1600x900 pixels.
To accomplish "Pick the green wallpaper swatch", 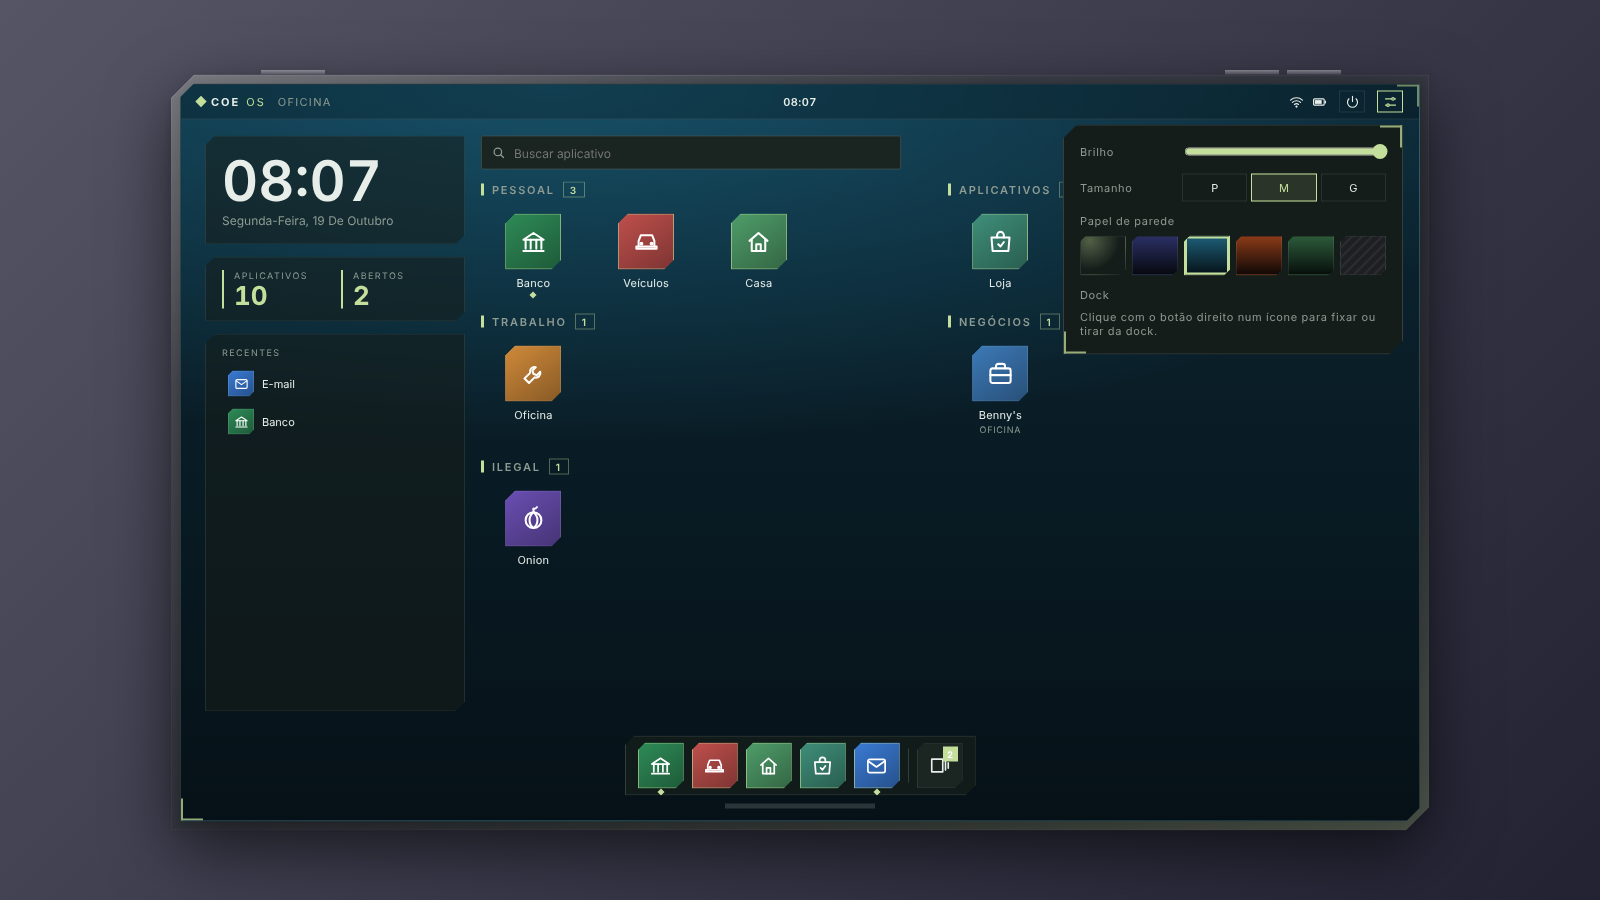I will pos(1311,255).
